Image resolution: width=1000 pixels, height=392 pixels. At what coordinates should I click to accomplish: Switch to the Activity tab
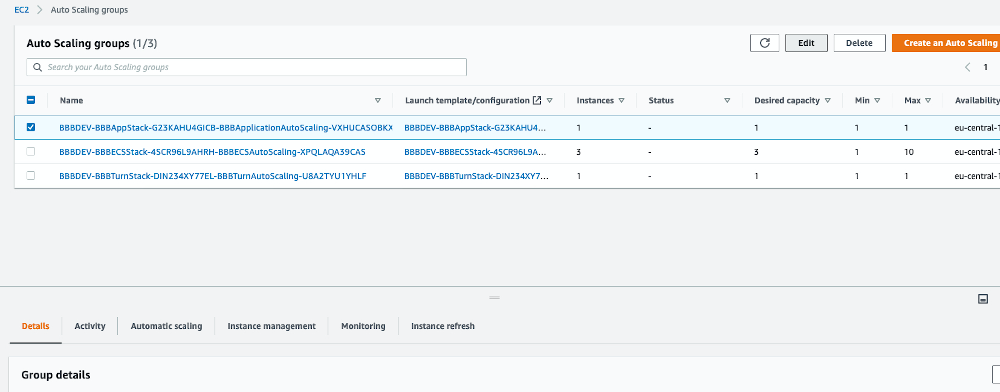click(x=90, y=326)
